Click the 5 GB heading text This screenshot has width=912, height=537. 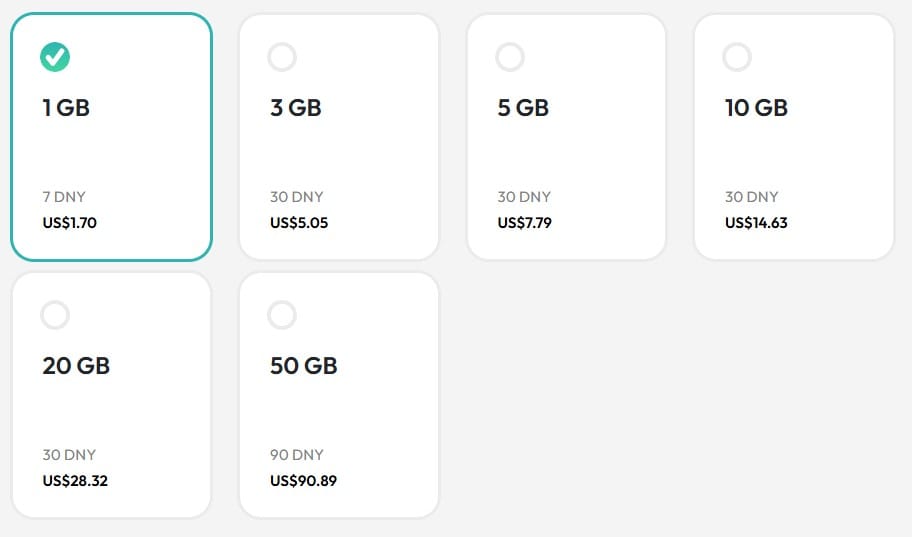click(x=523, y=108)
